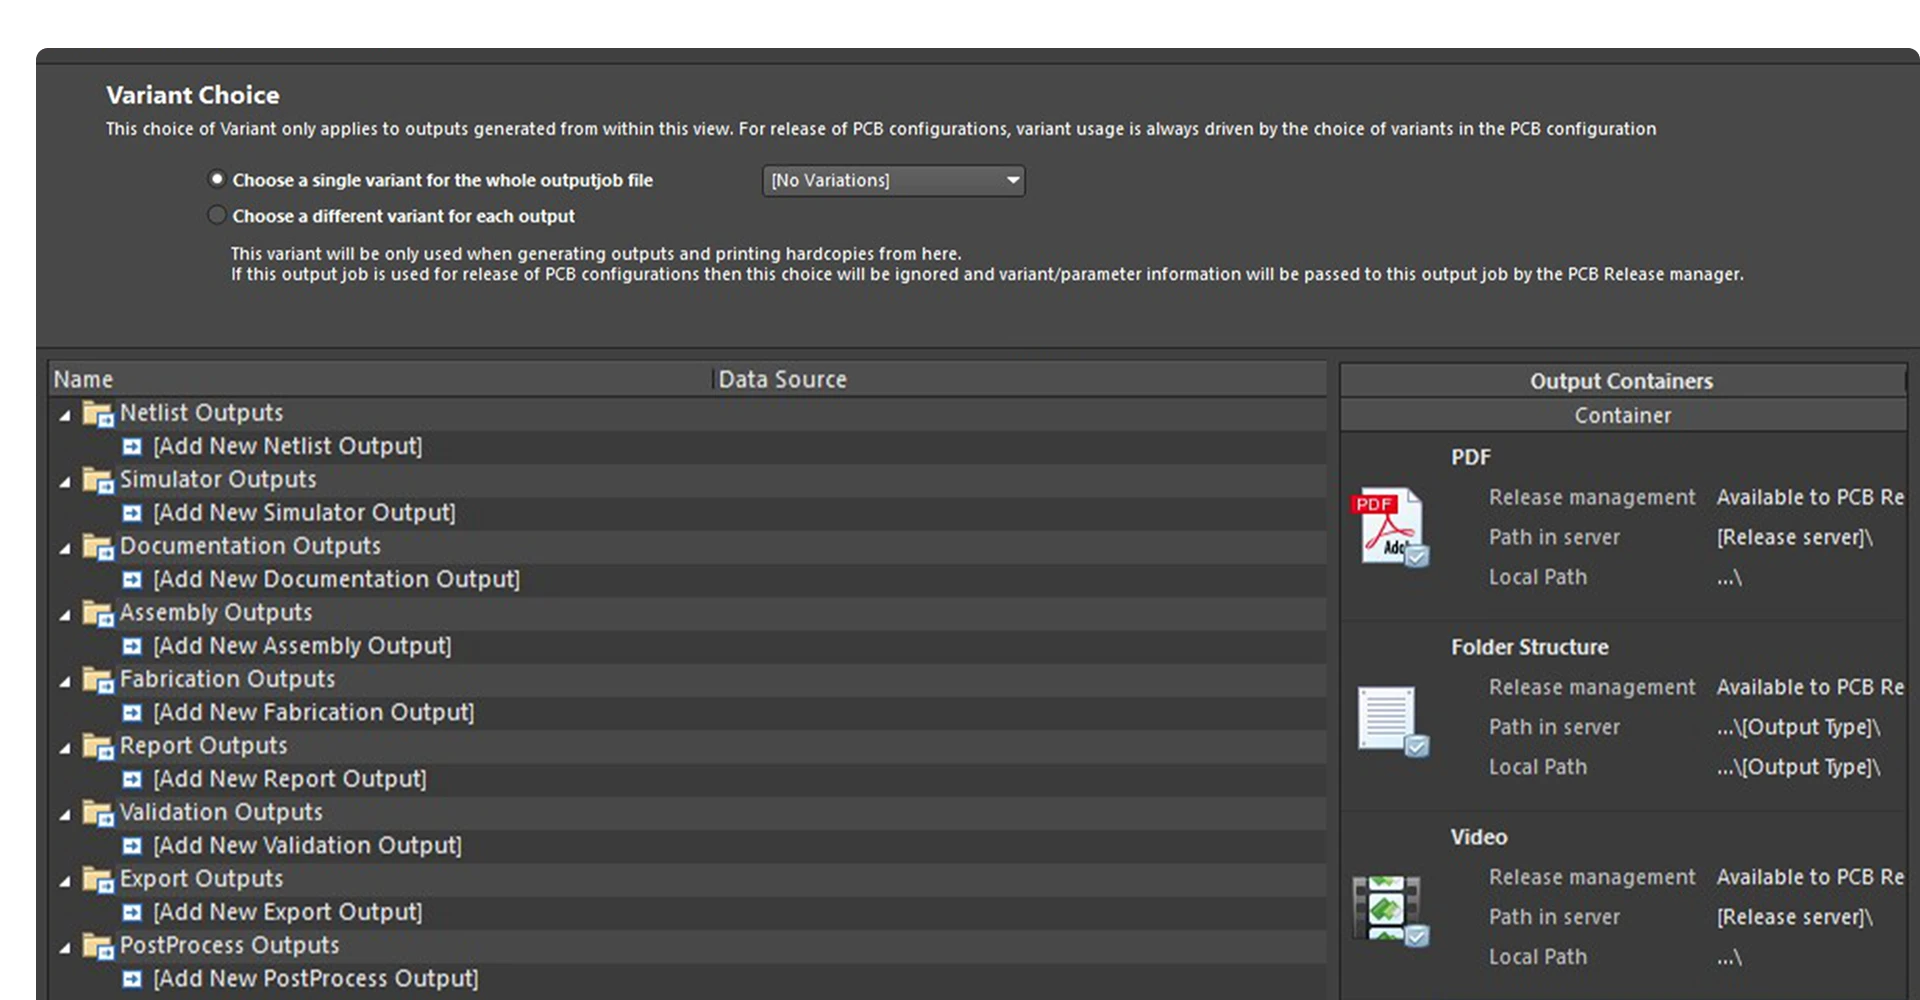Click the PDF container's [Release server]\ path
This screenshot has height=1000, width=1920.
pyautogui.click(x=1794, y=537)
